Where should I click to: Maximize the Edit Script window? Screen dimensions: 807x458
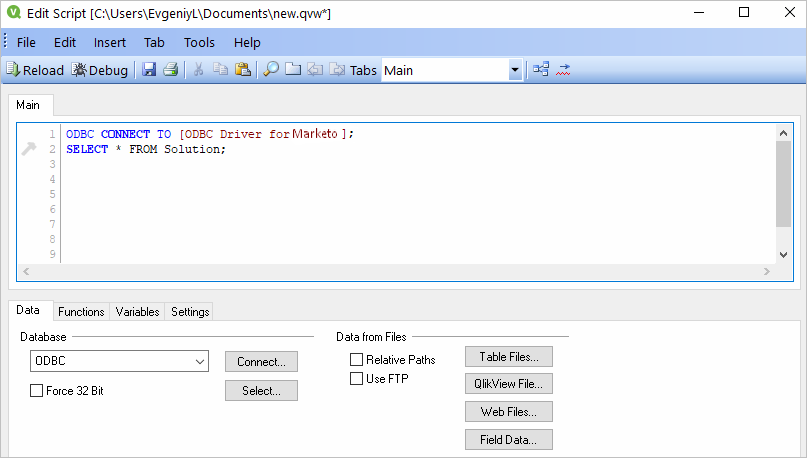[x=744, y=12]
